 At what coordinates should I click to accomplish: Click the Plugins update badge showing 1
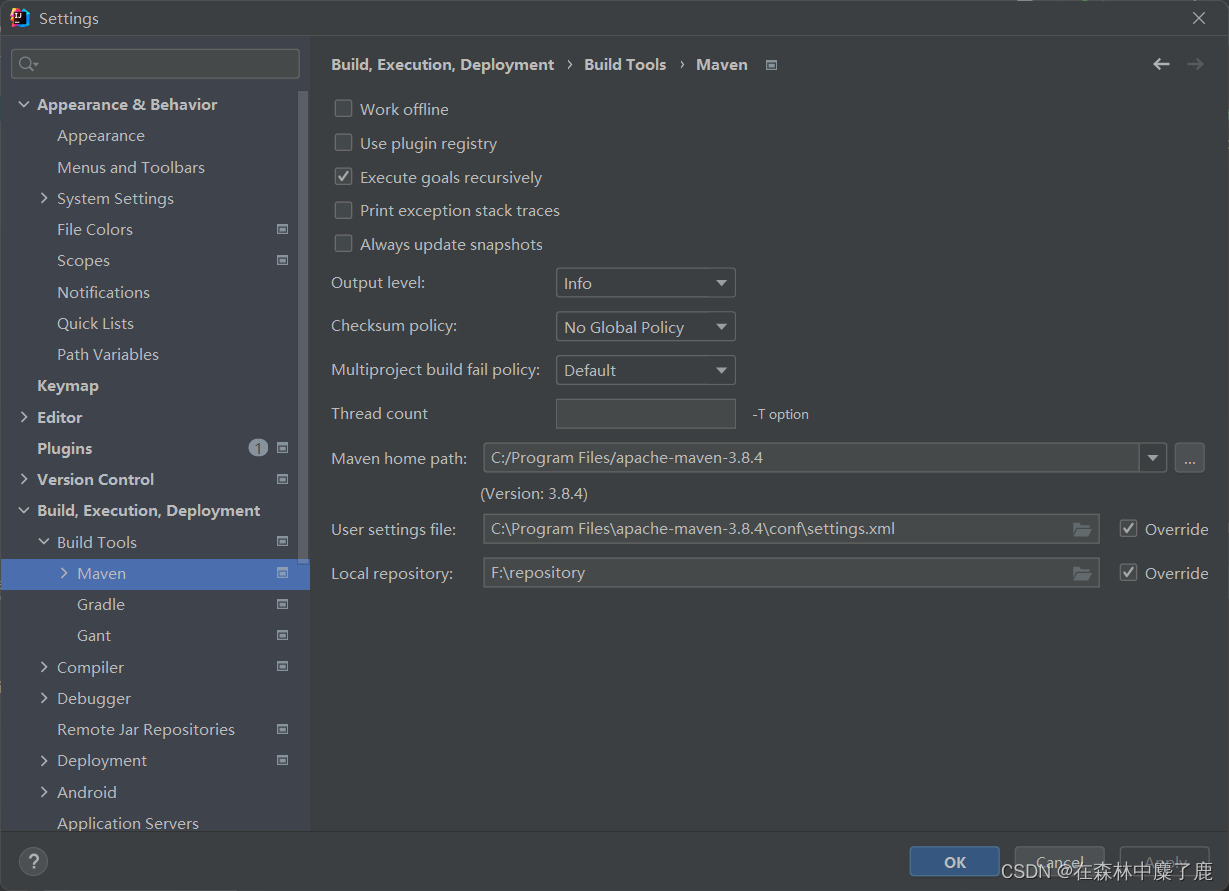click(258, 448)
